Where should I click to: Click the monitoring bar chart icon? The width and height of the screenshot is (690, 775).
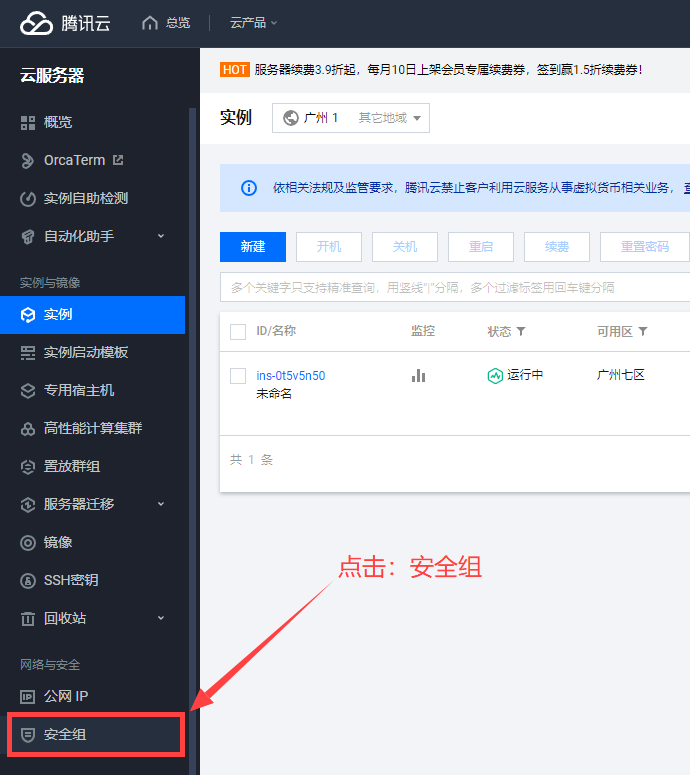coord(418,376)
